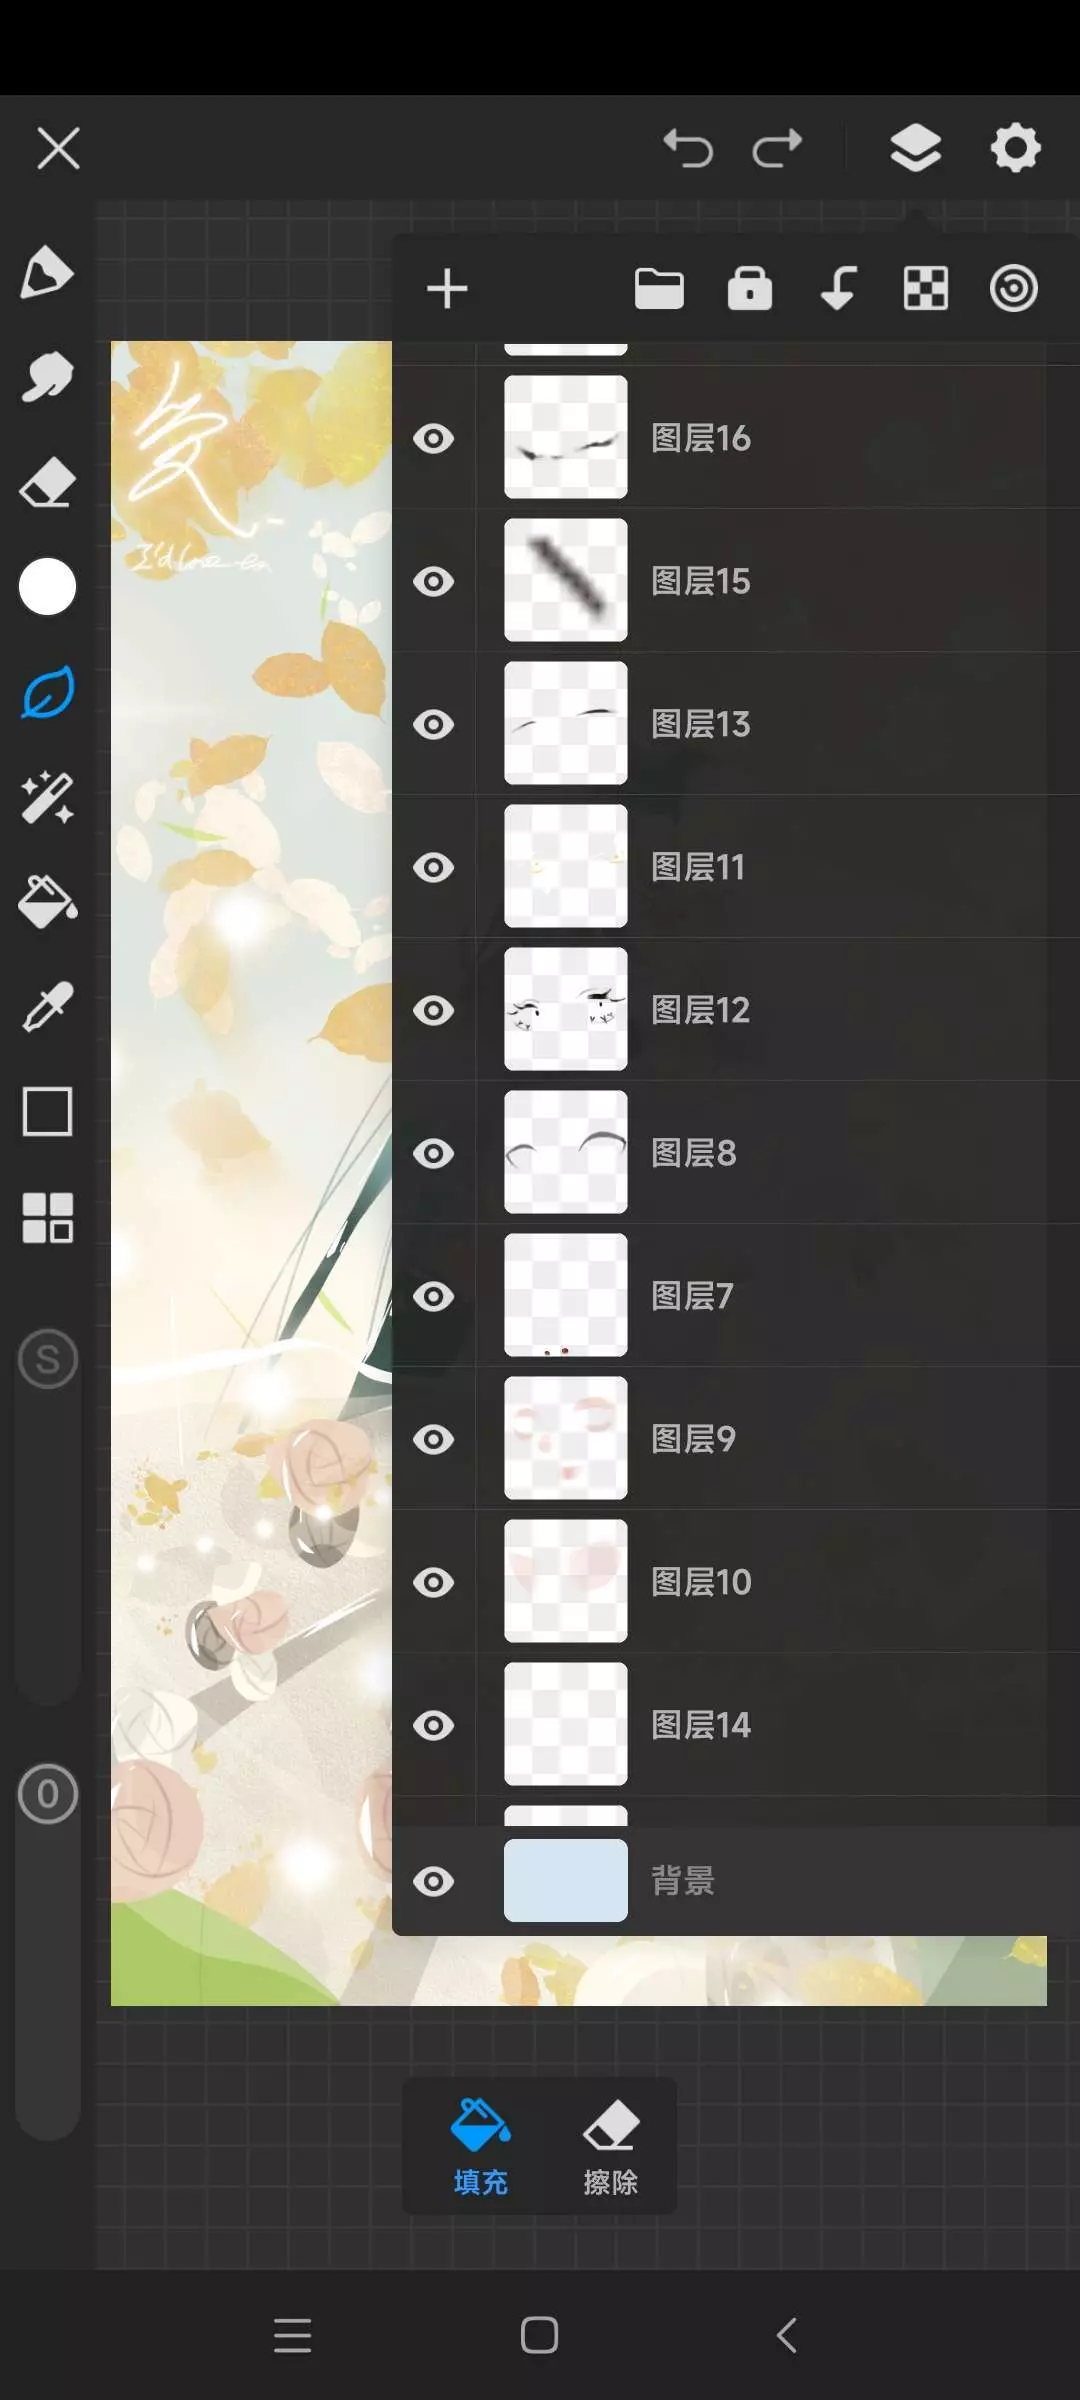This screenshot has width=1080, height=2400.
Task: Open the white current color swatch
Action: pos(47,587)
